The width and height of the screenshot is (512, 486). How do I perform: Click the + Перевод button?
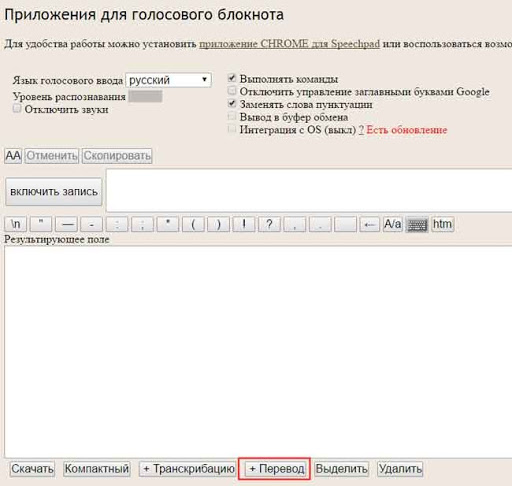(x=276, y=469)
